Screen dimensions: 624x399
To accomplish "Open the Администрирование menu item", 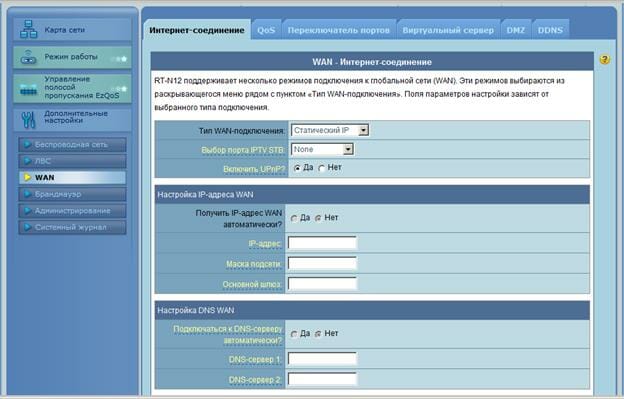I will (72, 211).
